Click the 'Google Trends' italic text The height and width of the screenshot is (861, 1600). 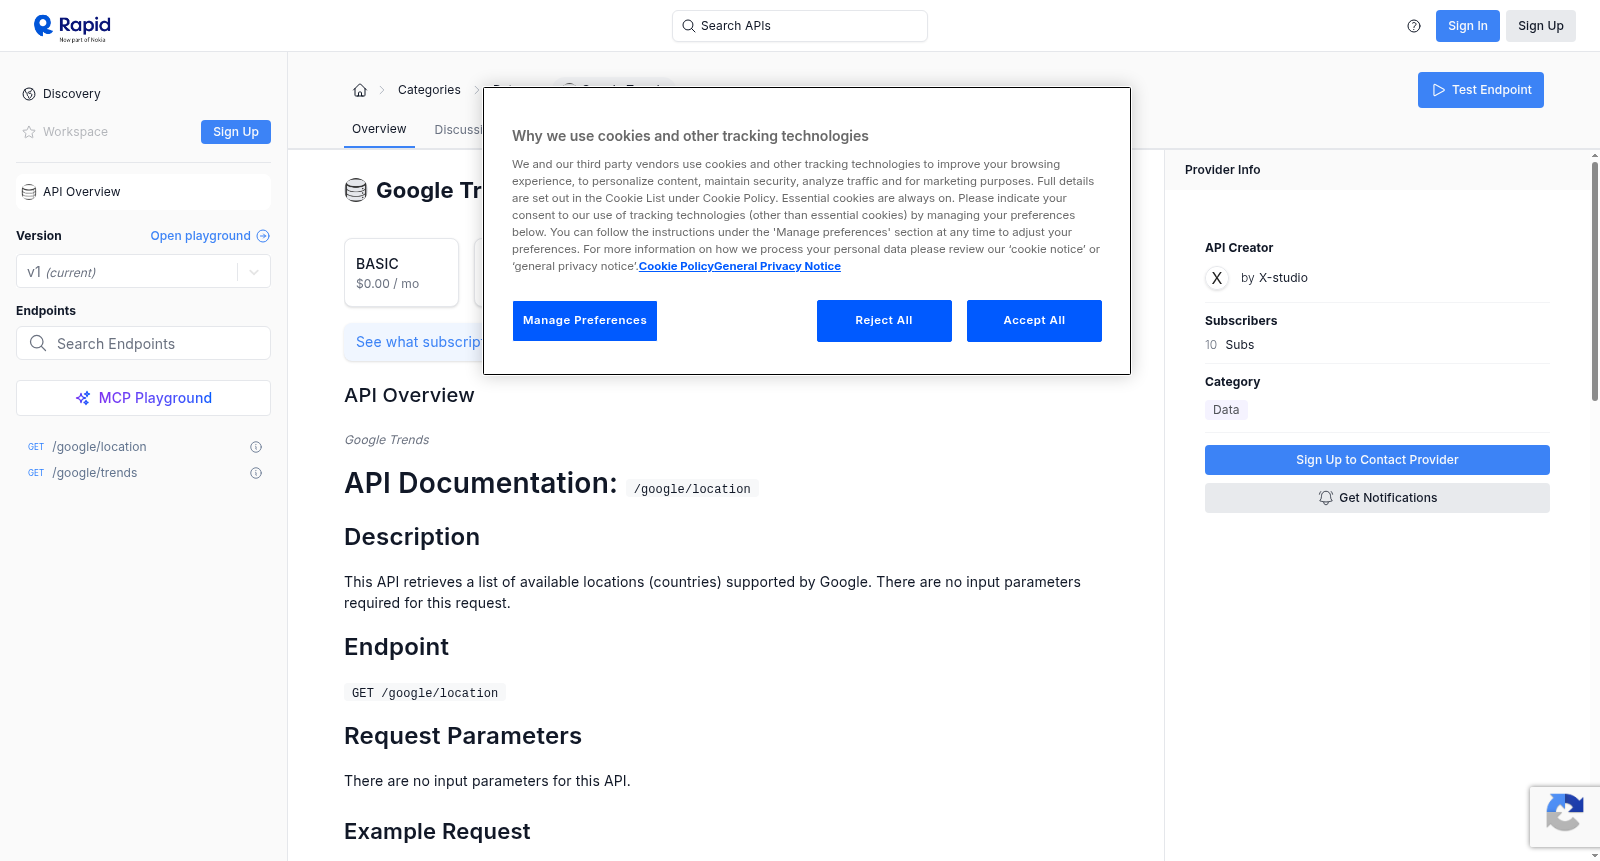(387, 440)
